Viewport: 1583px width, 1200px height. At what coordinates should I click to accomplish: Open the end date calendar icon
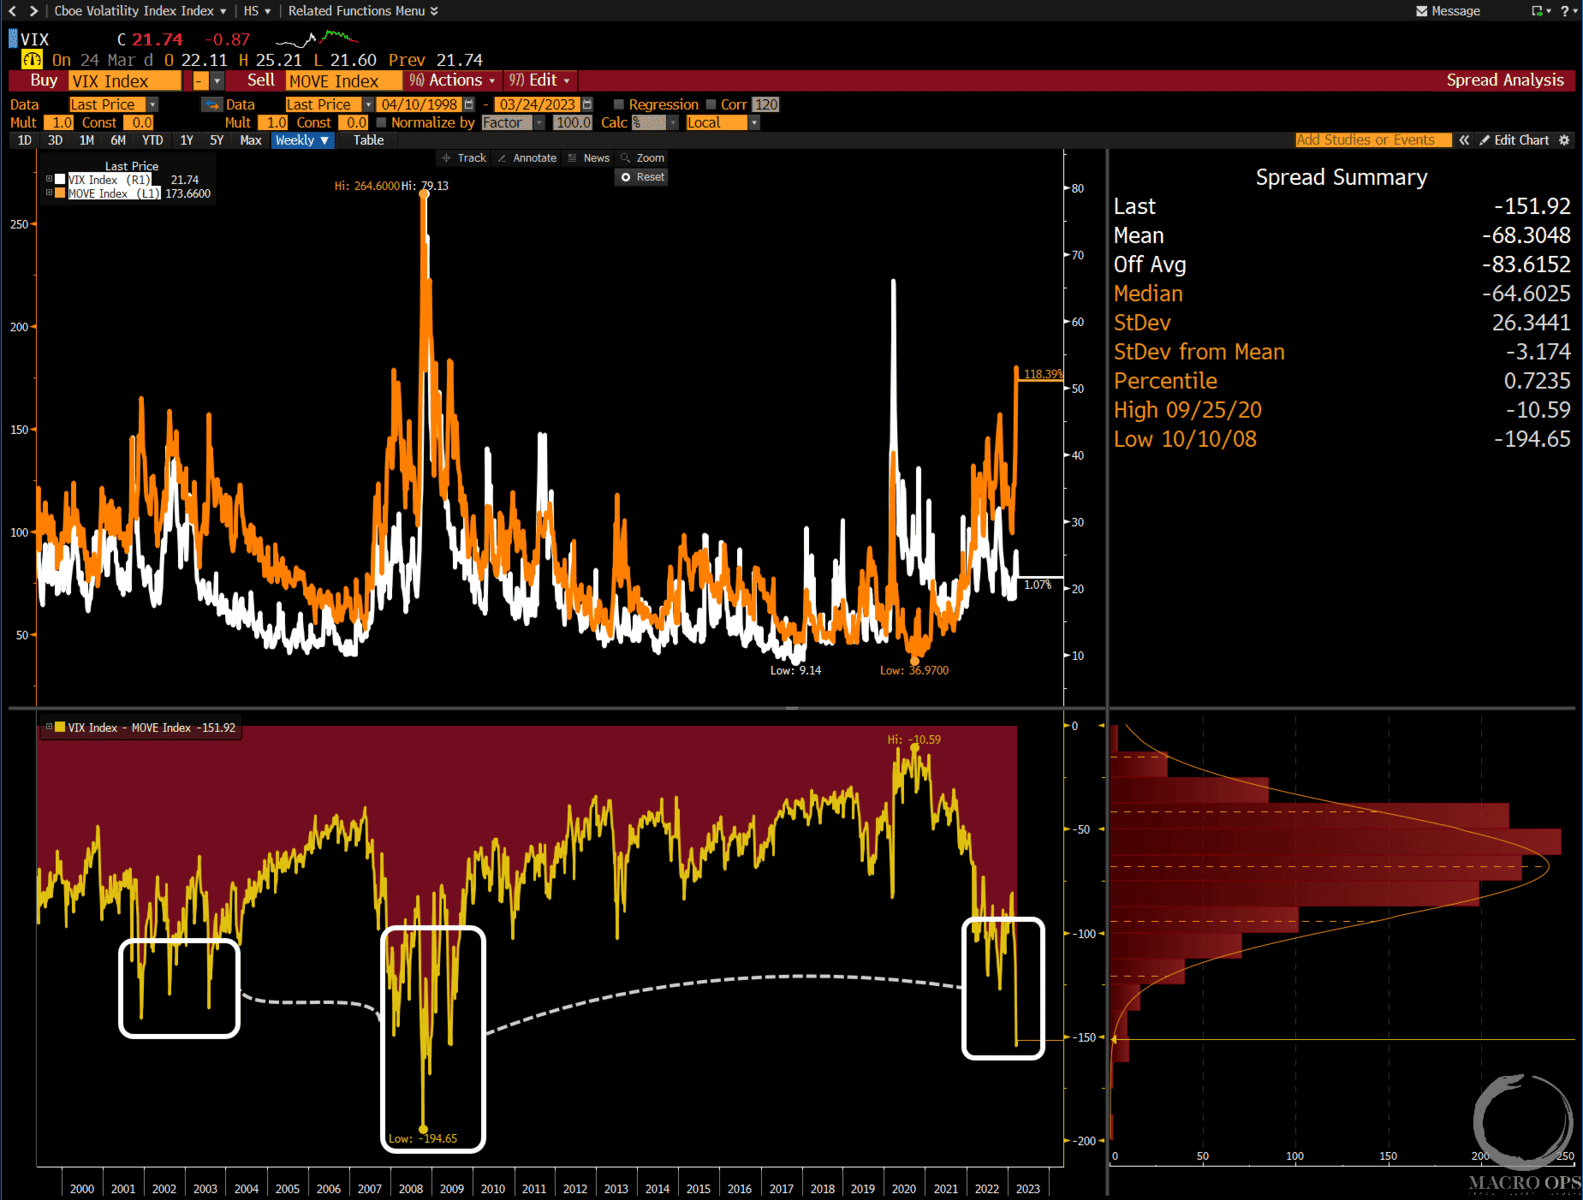tap(587, 104)
